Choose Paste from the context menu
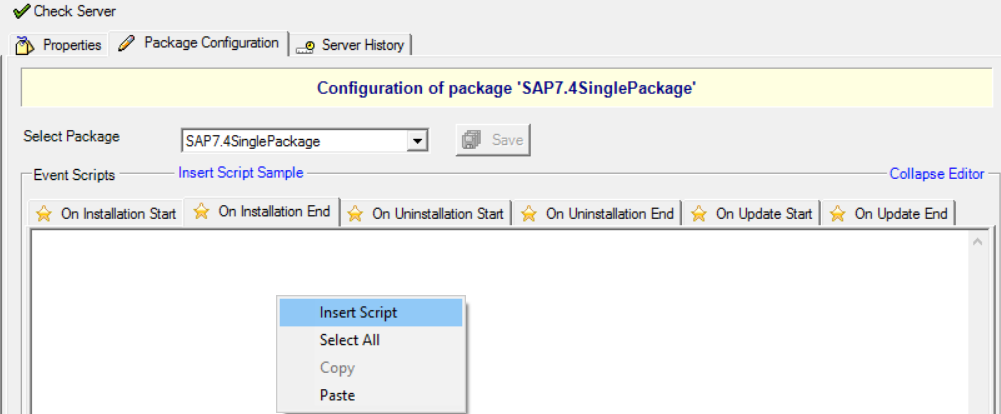 point(371,395)
